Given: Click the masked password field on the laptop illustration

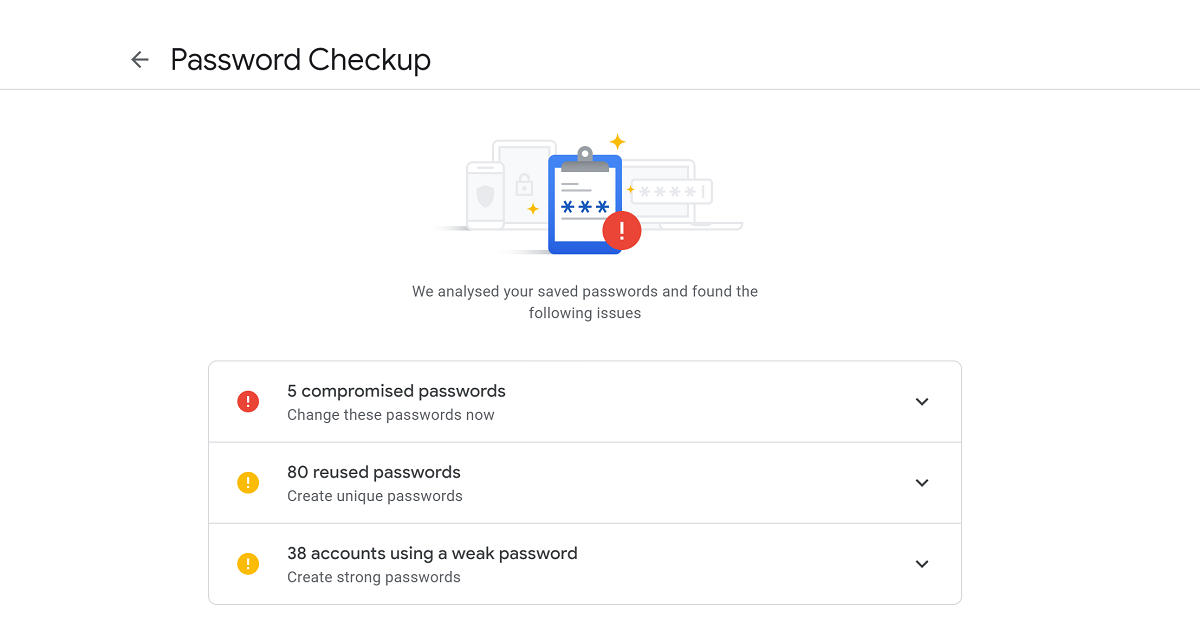Looking at the screenshot, I should click(x=671, y=191).
